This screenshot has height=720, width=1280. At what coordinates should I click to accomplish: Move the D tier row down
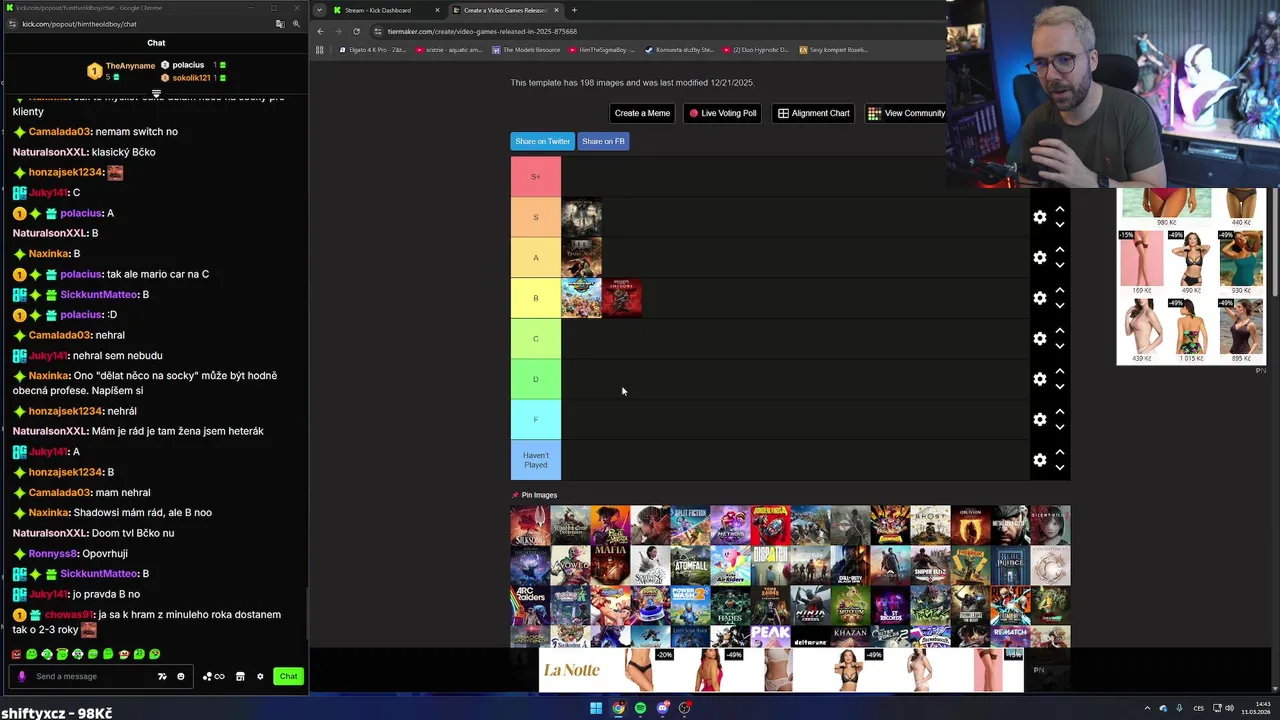1060,387
